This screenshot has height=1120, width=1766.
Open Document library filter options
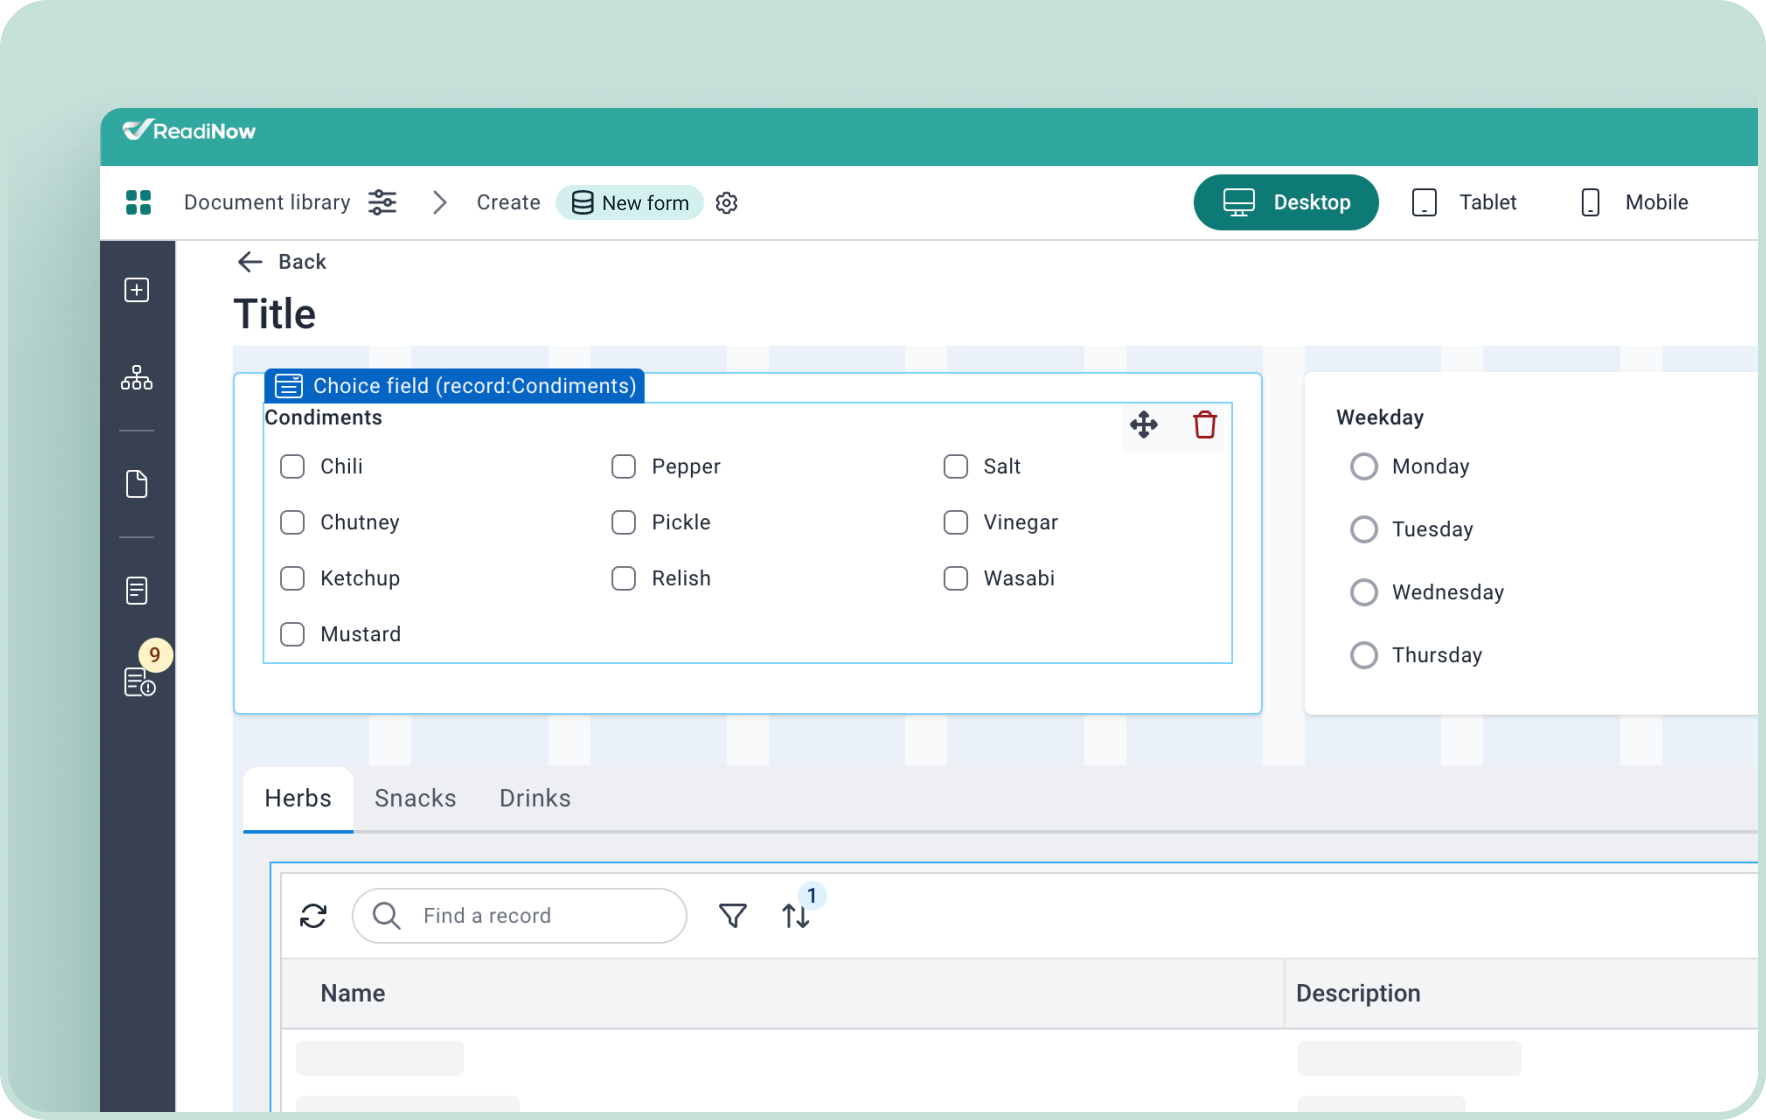coord(382,203)
